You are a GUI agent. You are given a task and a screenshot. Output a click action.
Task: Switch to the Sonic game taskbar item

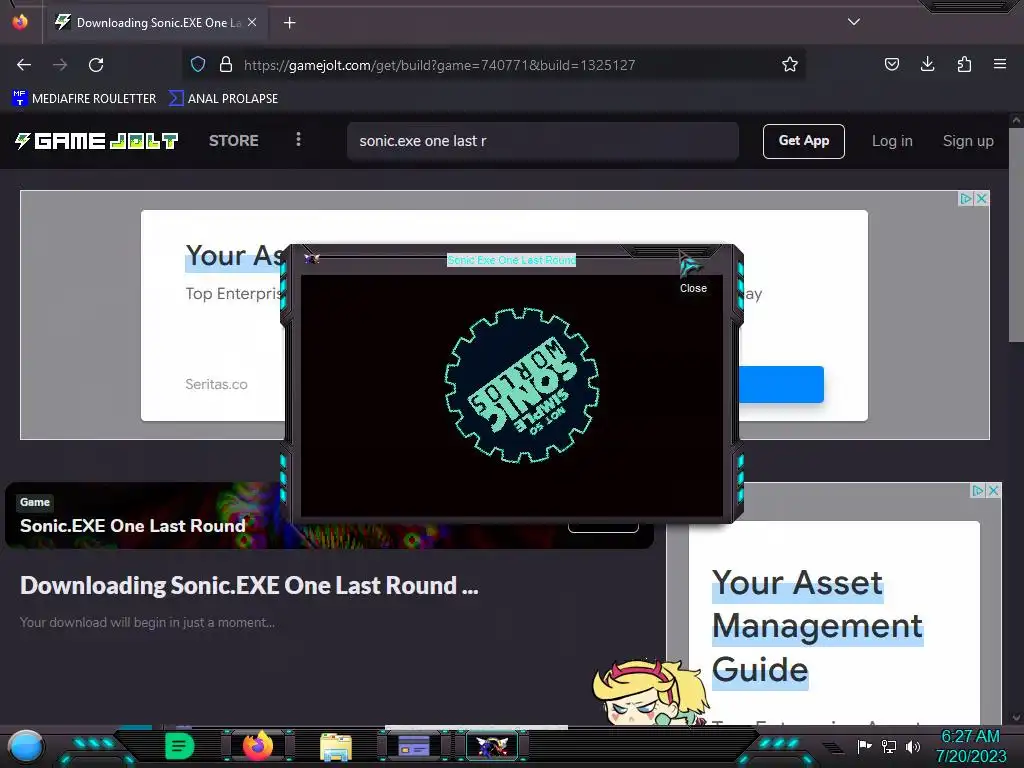pos(492,746)
